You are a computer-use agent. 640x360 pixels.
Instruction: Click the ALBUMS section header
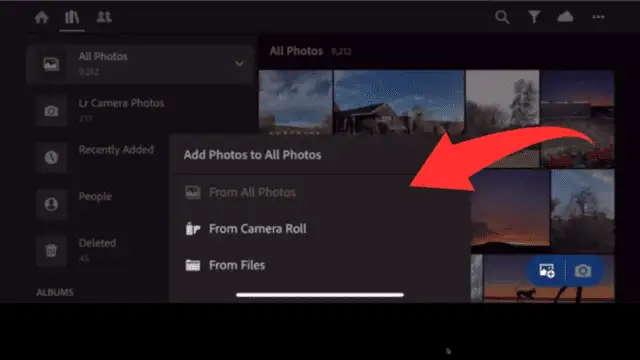[55, 292]
